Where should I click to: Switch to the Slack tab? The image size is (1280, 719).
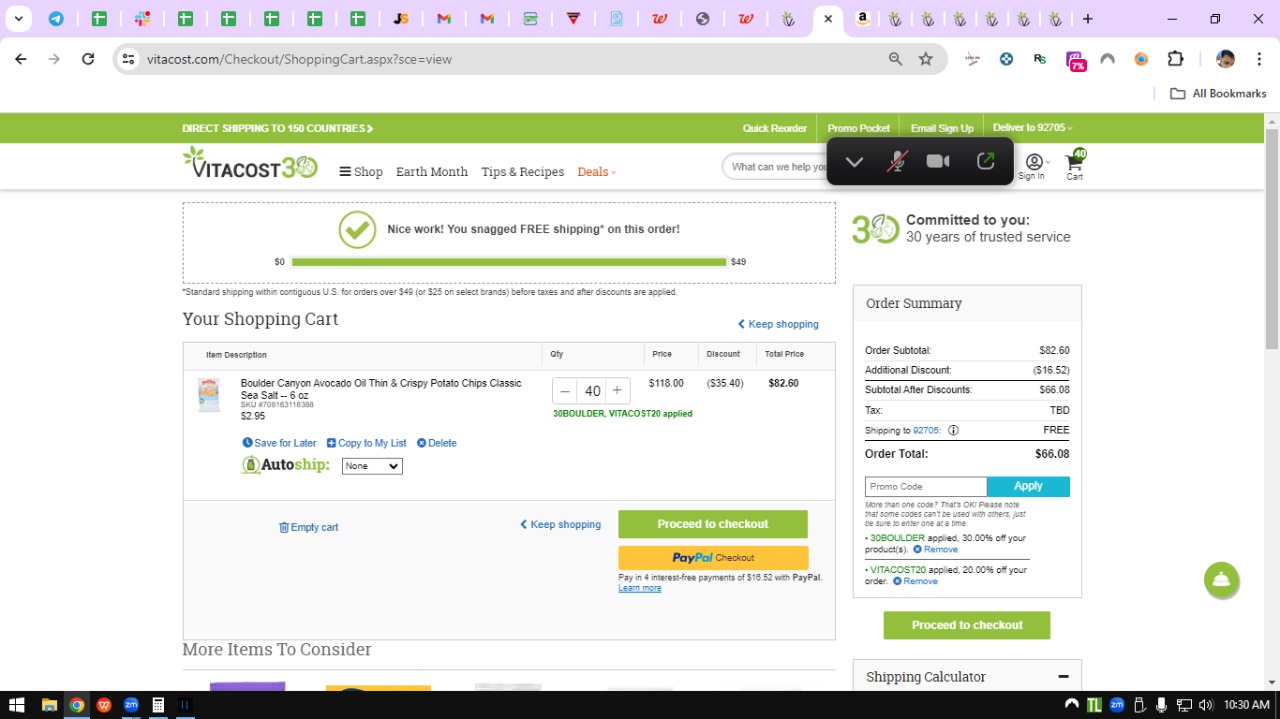pyautogui.click(x=142, y=18)
